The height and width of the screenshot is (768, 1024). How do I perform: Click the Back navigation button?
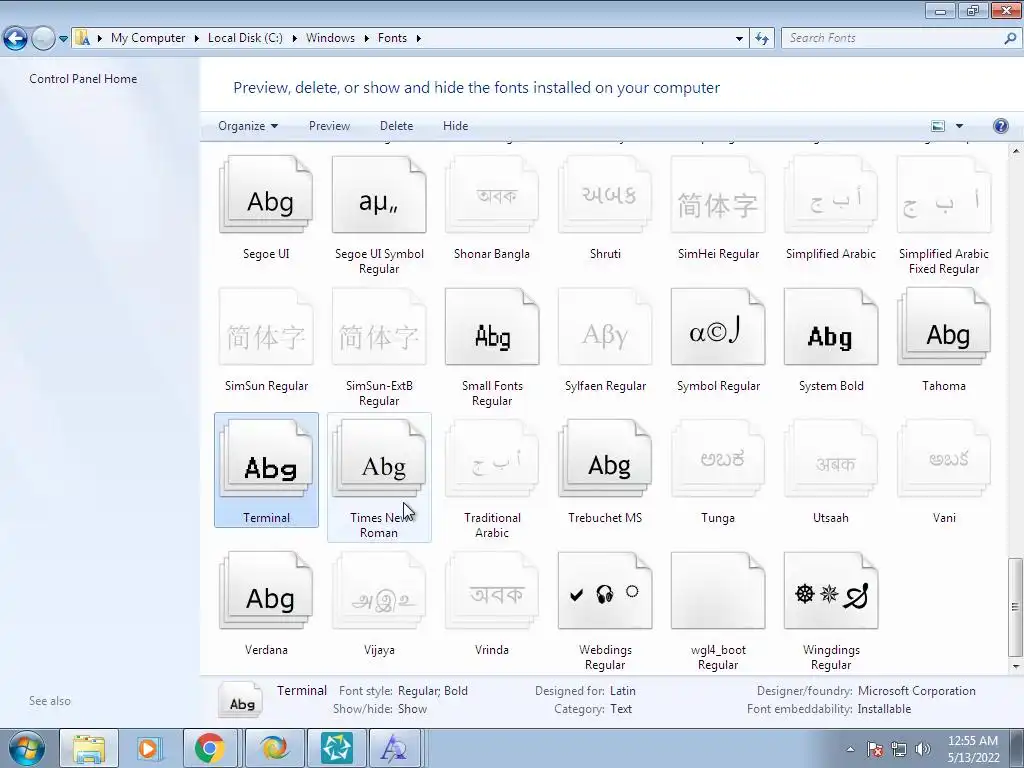tap(15, 38)
